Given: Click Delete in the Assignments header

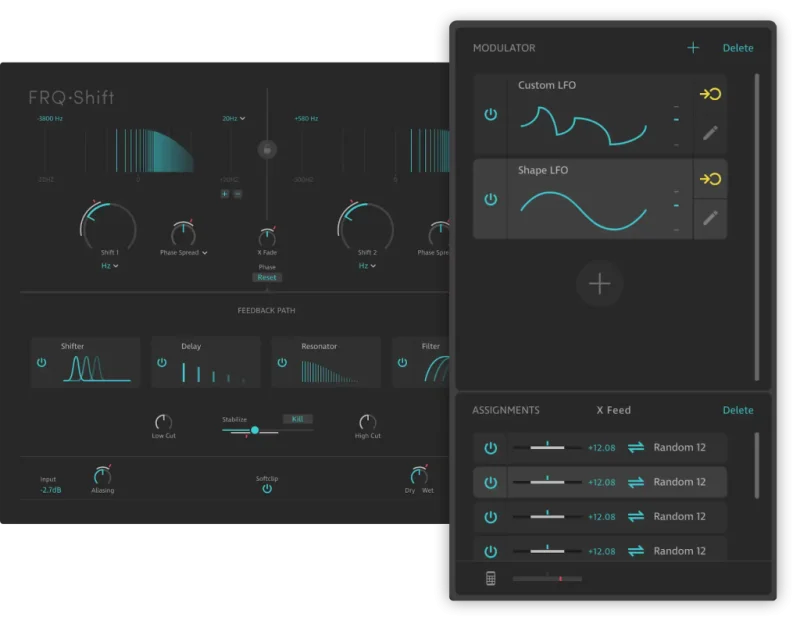Looking at the screenshot, I should pos(738,410).
